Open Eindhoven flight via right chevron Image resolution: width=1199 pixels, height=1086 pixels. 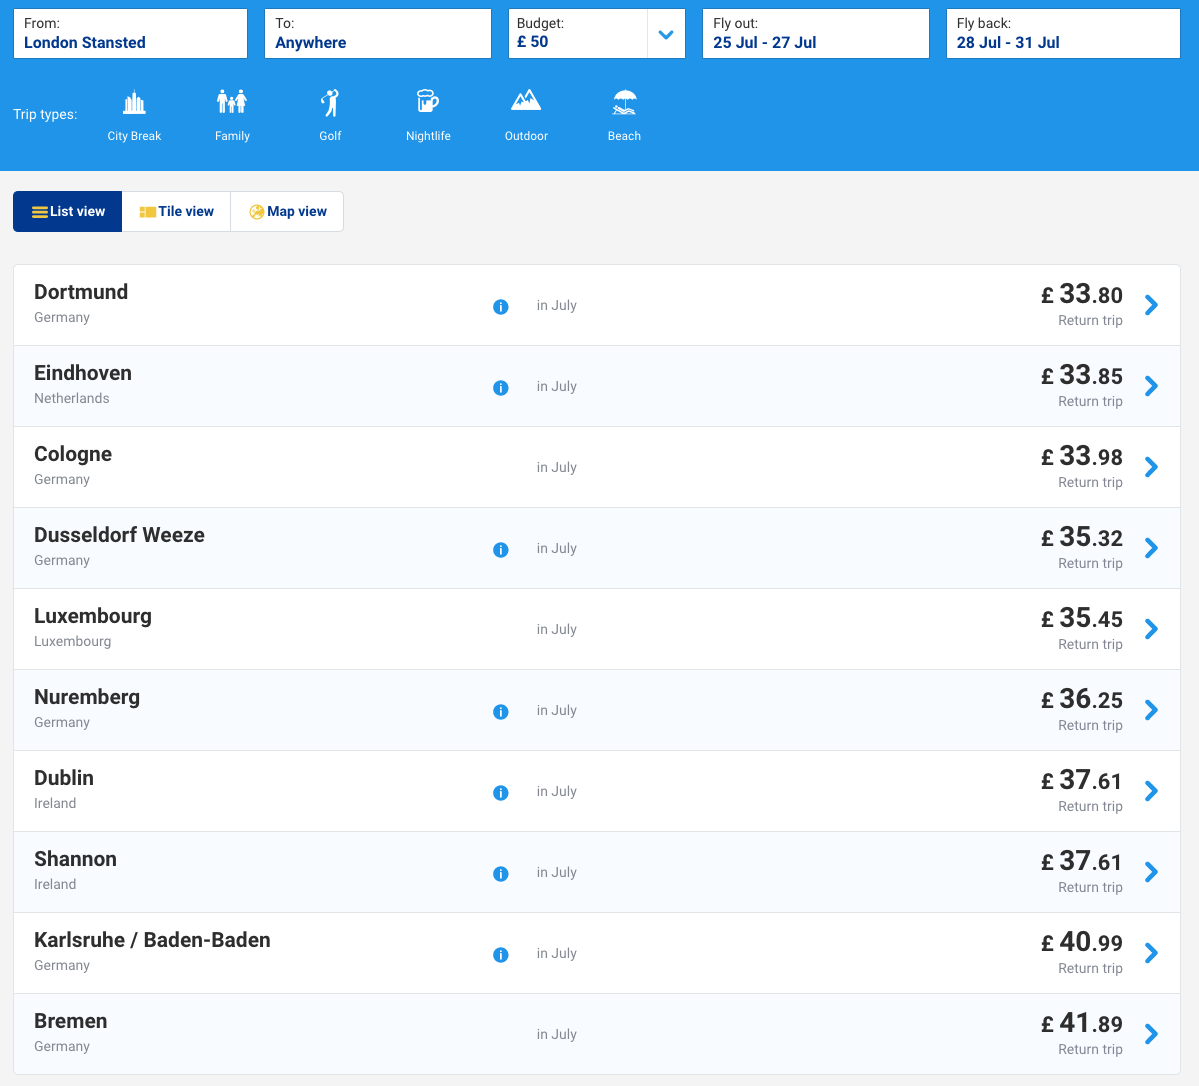point(1151,386)
